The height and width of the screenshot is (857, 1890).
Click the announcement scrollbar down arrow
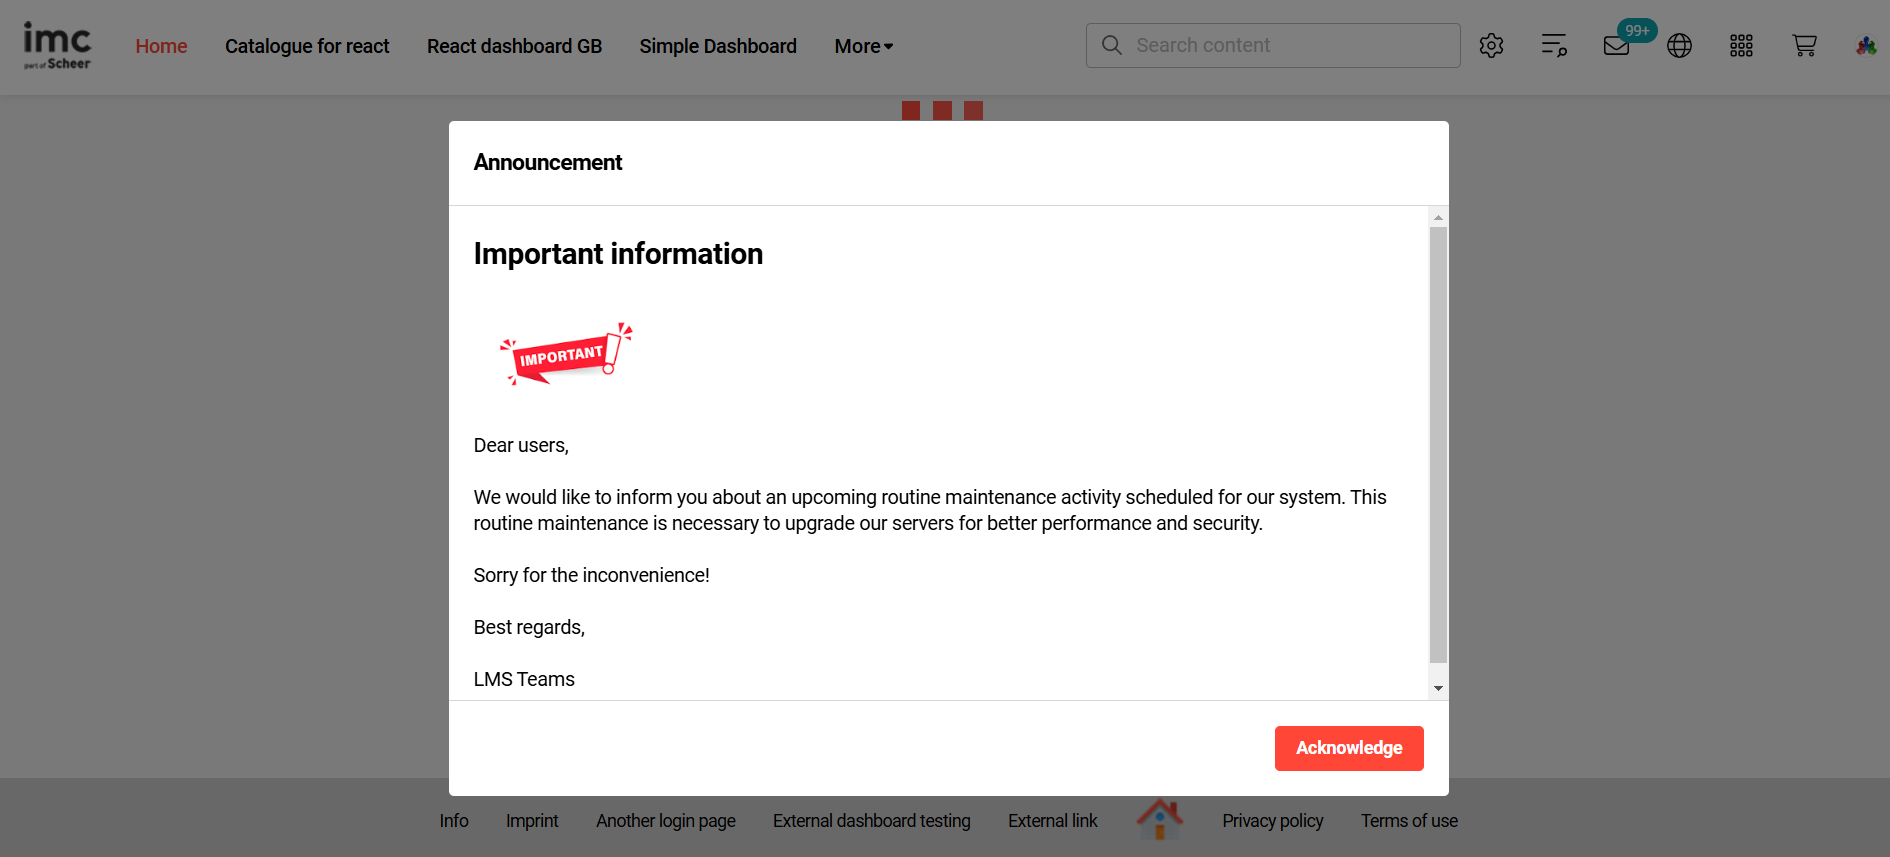point(1438,688)
